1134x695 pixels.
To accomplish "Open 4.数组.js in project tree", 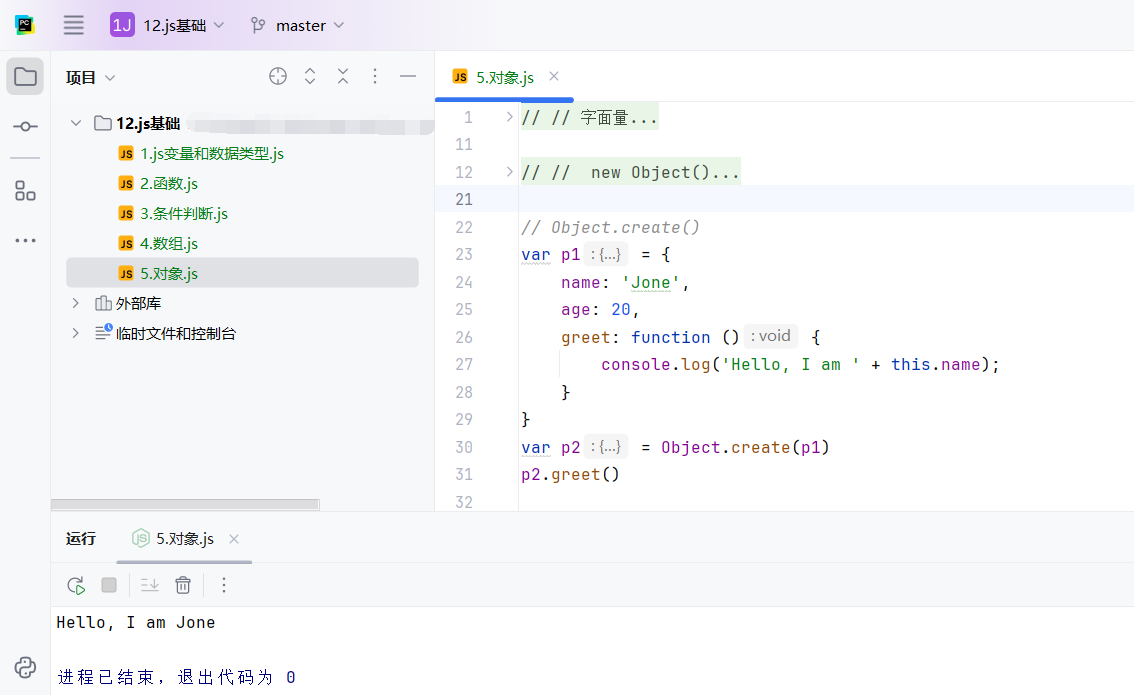I will pyautogui.click(x=169, y=244).
